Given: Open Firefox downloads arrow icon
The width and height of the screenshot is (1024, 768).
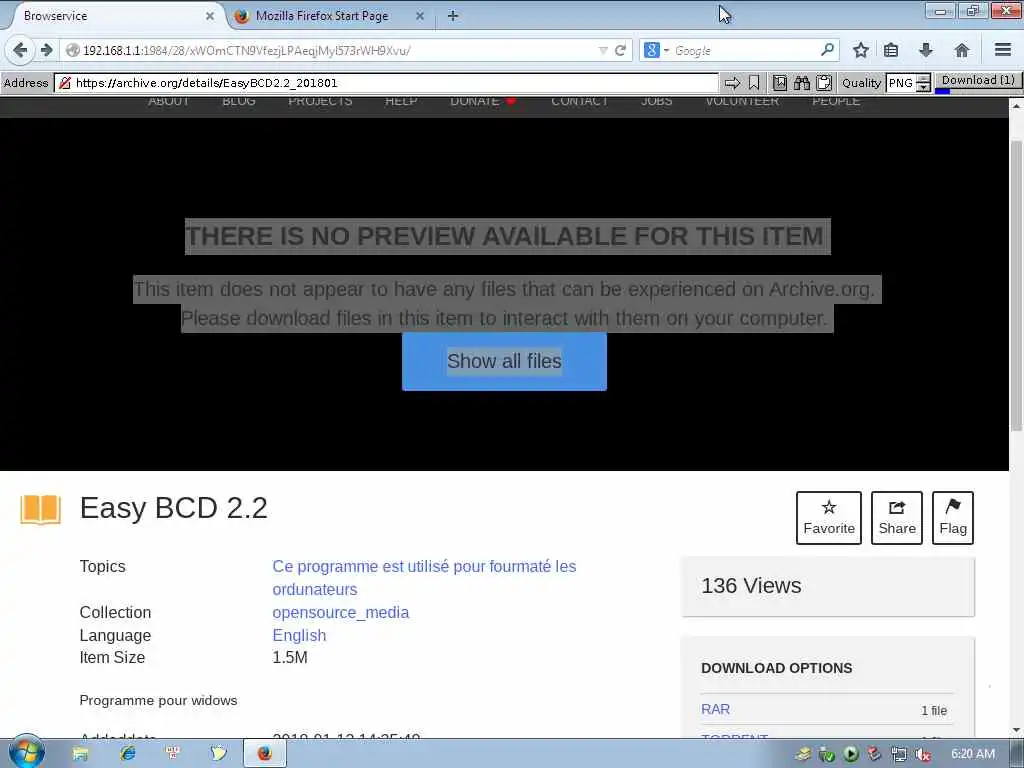Looking at the screenshot, I should click(x=925, y=50).
